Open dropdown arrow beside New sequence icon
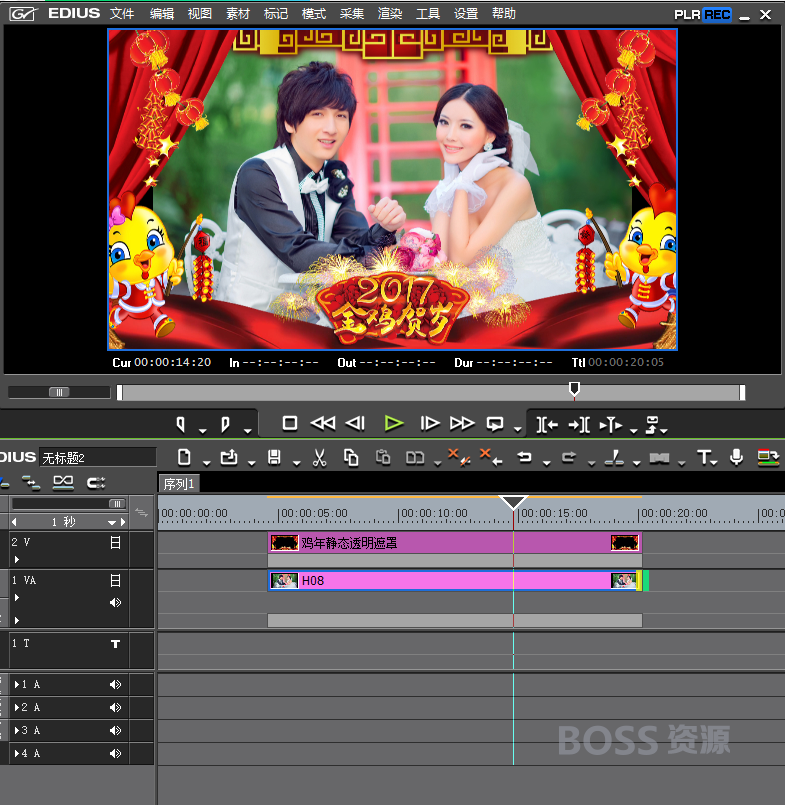This screenshot has height=805, width=785. point(206,463)
